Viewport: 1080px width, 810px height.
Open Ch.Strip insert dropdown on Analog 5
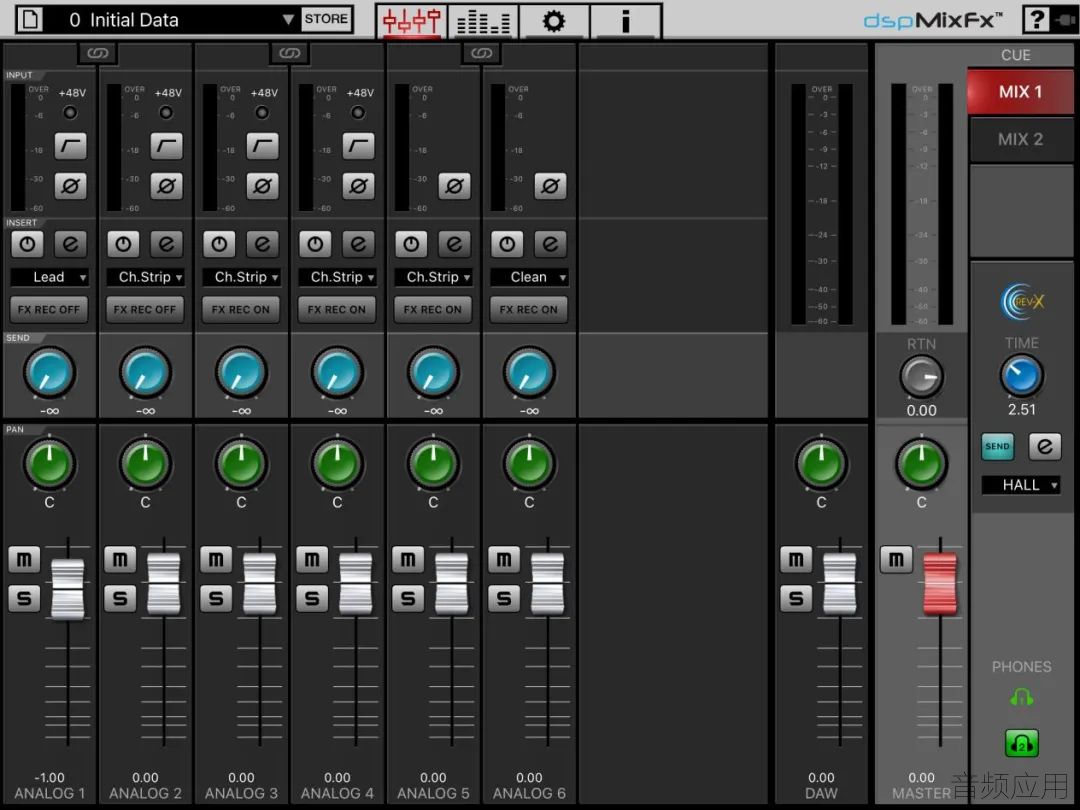(433, 277)
